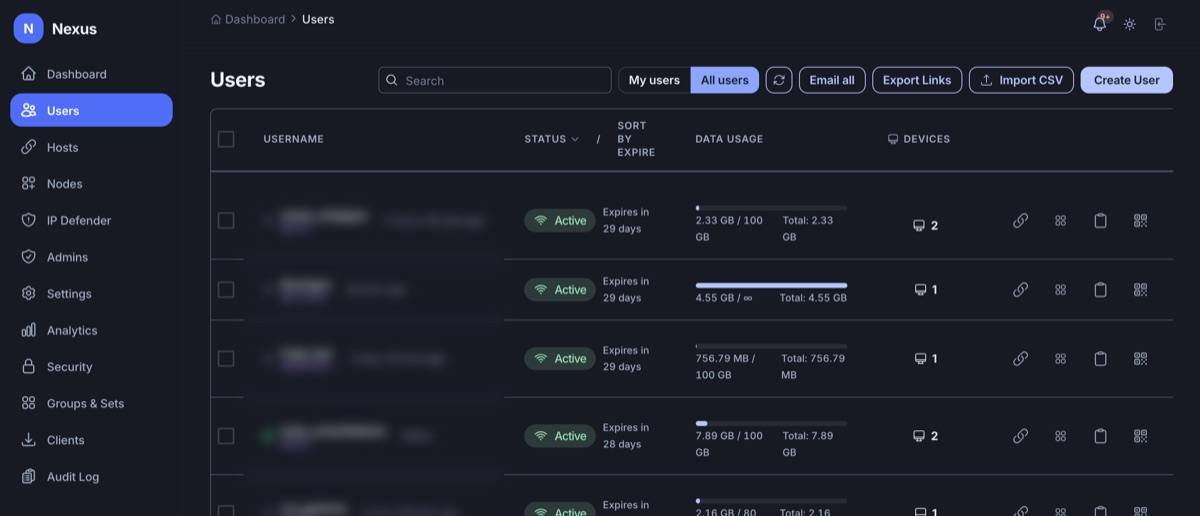The image size is (1200, 516).
Task: Go to Admins in the sidebar
Action: pyautogui.click(x=91, y=257)
